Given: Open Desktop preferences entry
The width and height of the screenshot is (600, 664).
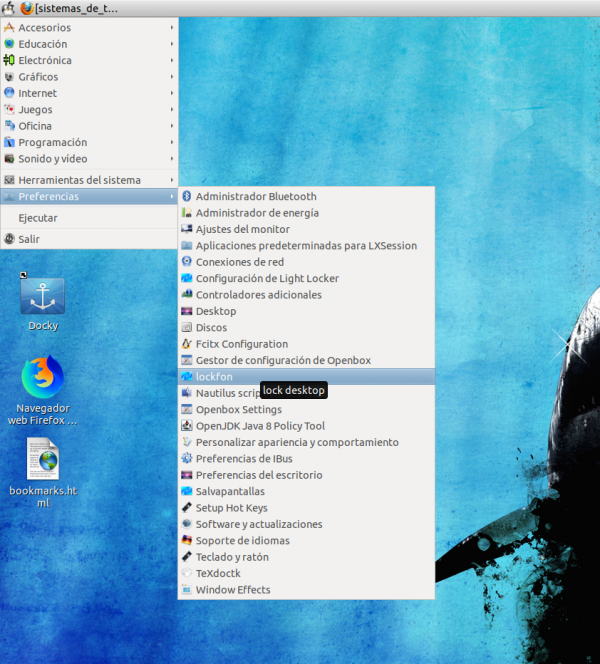Looking at the screenshot, I should [x=307, y=311].
